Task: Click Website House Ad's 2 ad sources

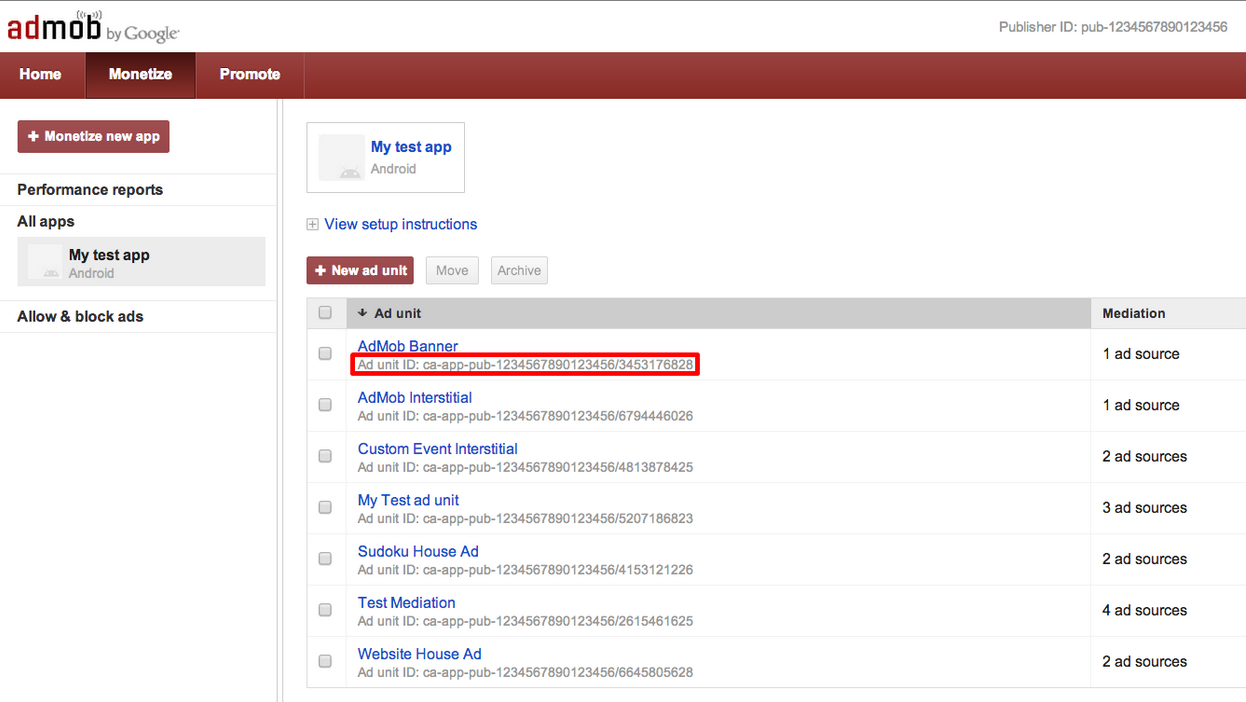Action: (x=1145, y=661)
